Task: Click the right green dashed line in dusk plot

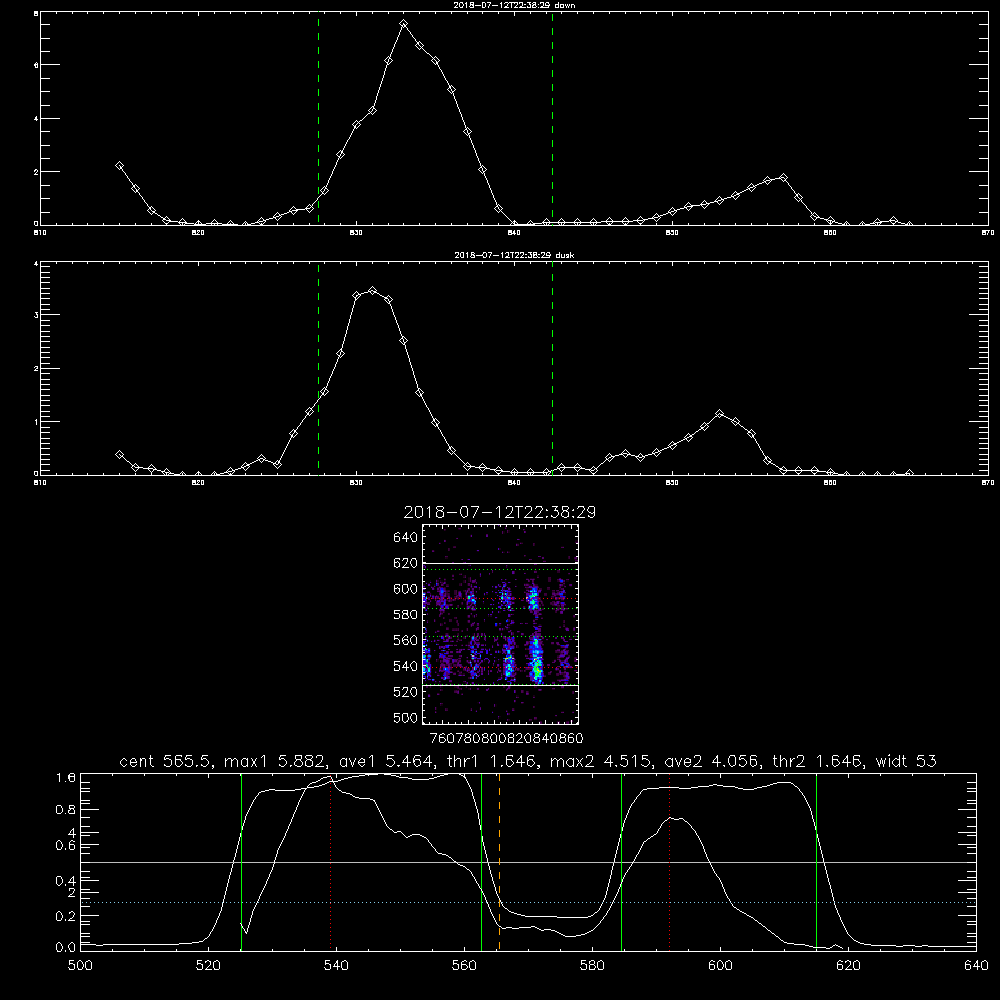Action: coord(552,369)
